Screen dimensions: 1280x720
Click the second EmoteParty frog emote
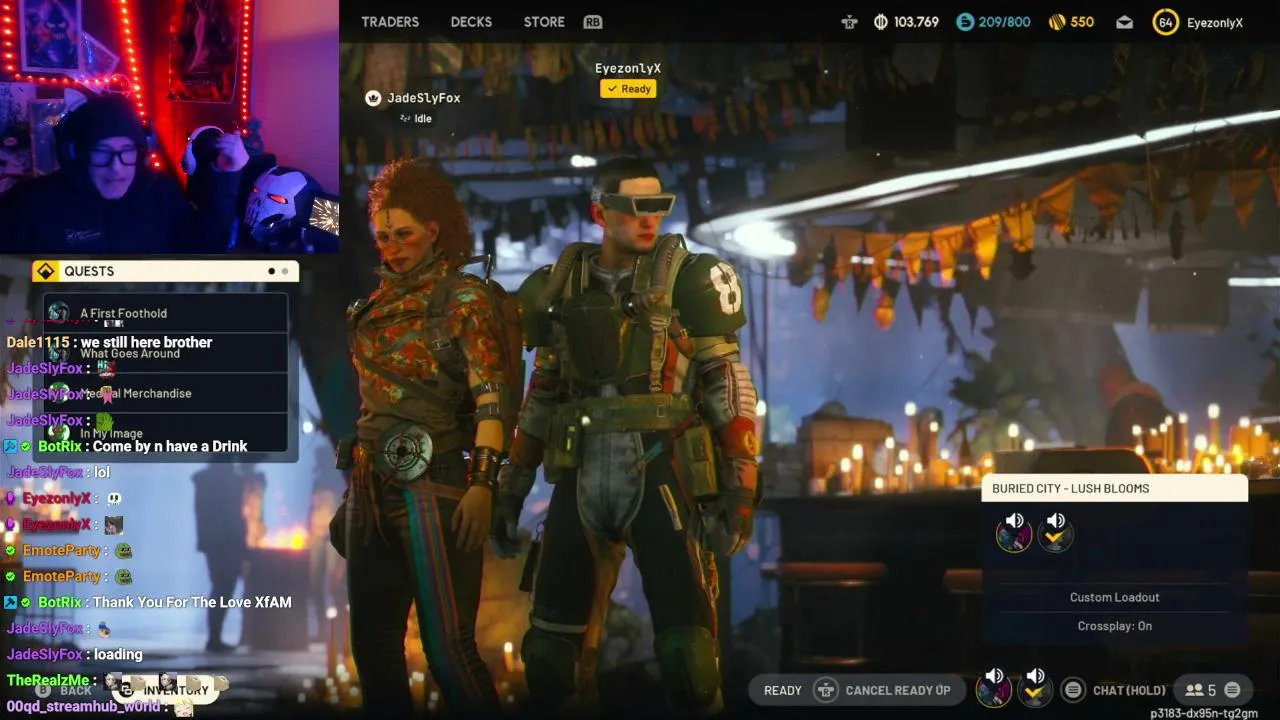pyautogui.click(x=123, y=576)
